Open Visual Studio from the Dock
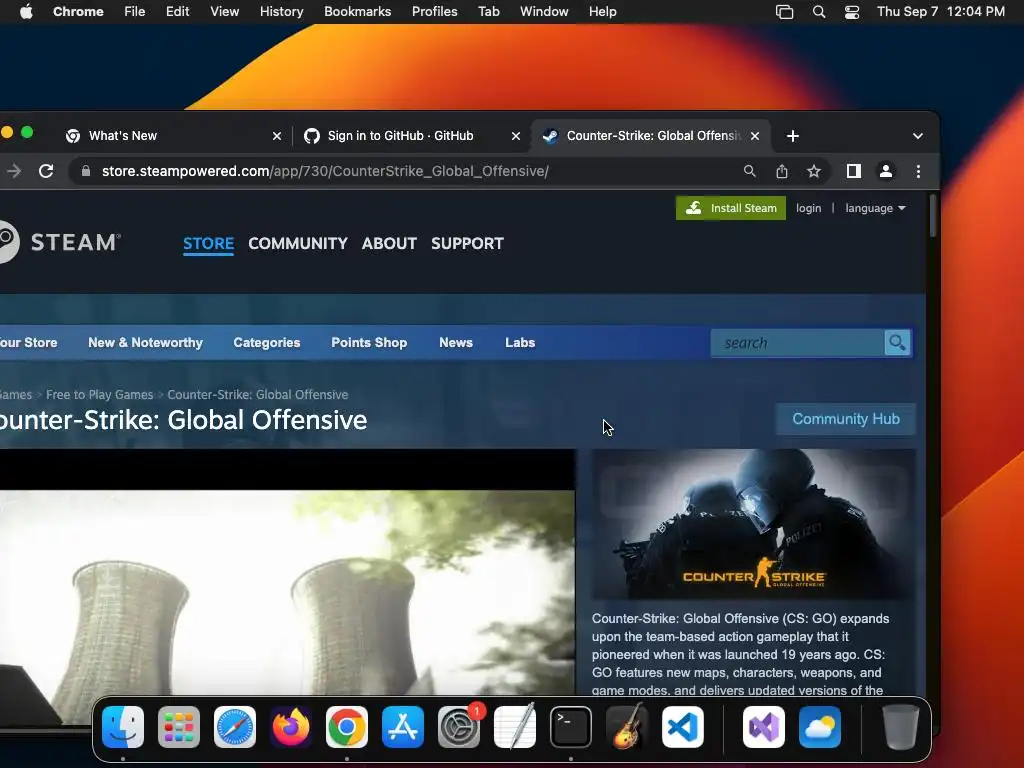Screen dimensions: 1024x768 (763, 727)
